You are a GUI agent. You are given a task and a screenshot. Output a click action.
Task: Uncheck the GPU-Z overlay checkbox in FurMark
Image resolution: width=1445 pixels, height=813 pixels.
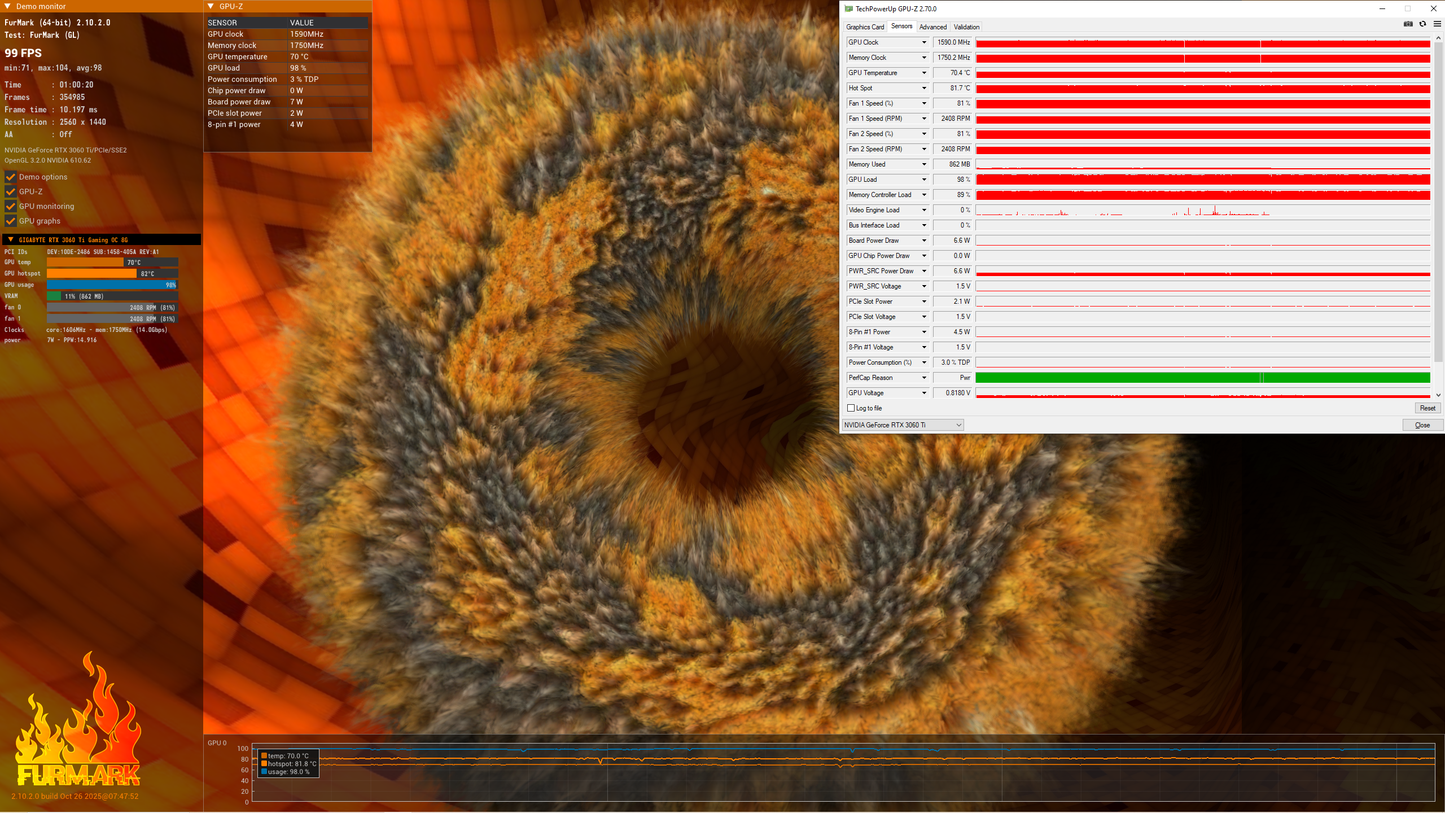click(x=11, y=191)
